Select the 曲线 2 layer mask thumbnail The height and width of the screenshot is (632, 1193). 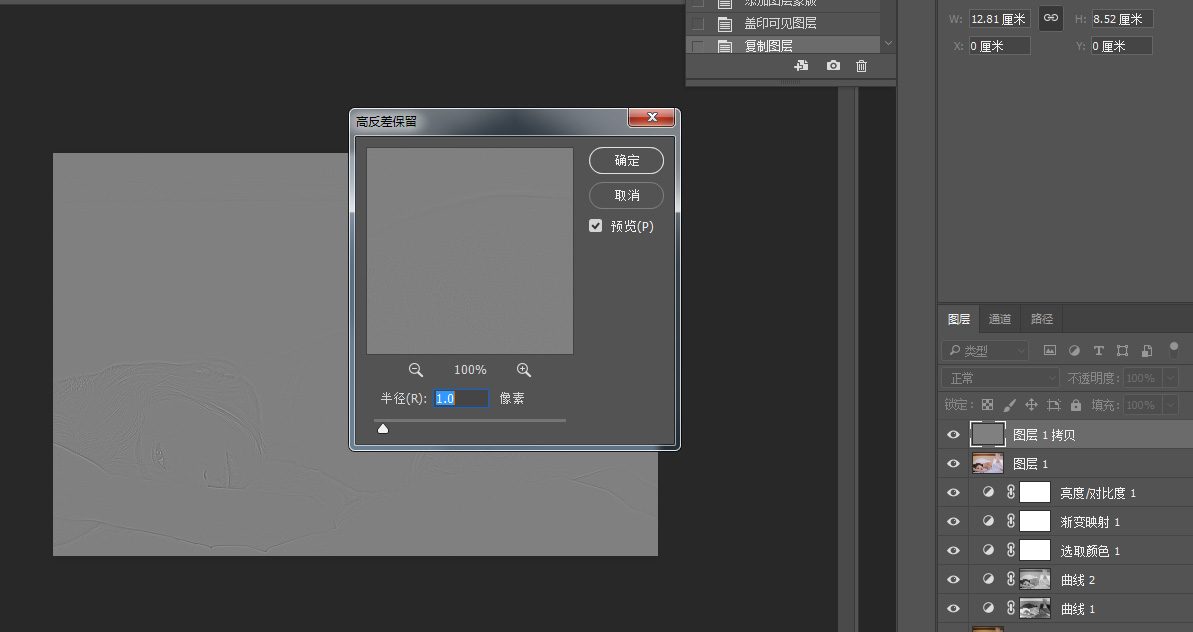(1035, 580)
